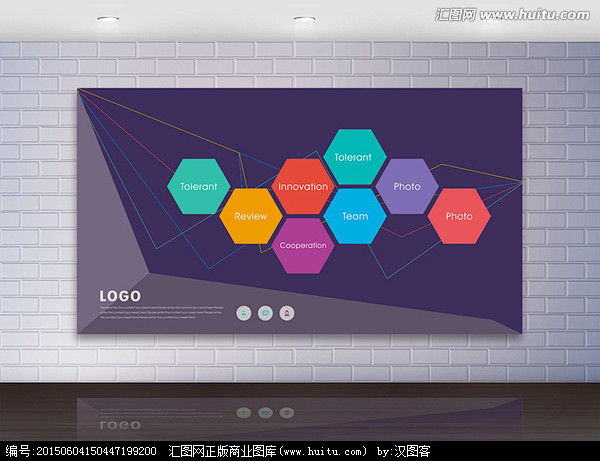Click the middle round chat bubble icon
The image size is (600, 461).
pos(265,312)
